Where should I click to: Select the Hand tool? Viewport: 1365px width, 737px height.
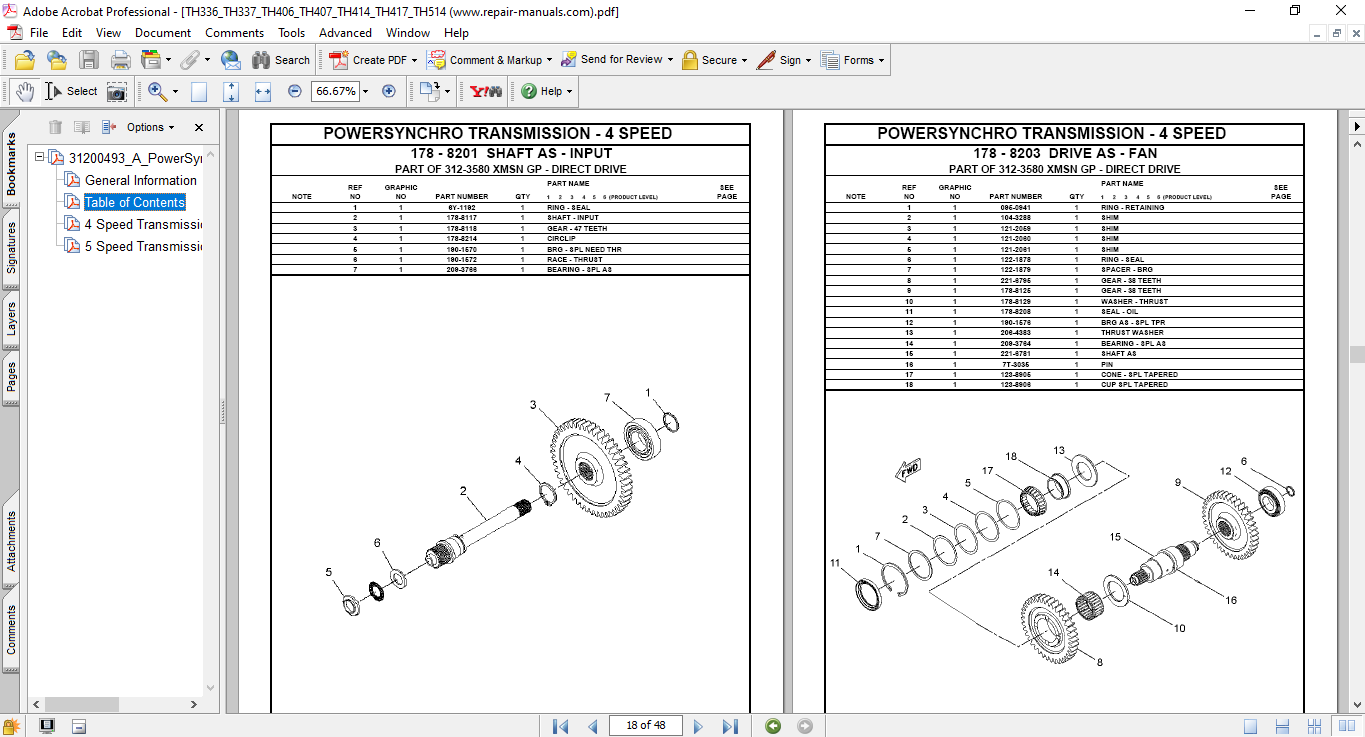click(x=25, y=91)
